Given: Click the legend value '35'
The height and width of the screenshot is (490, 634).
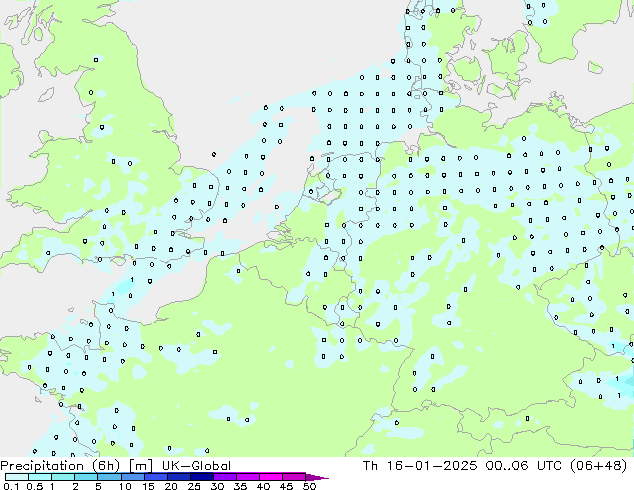Looking at the screenshot, I should pyautogui.click(x=240, y=486).
